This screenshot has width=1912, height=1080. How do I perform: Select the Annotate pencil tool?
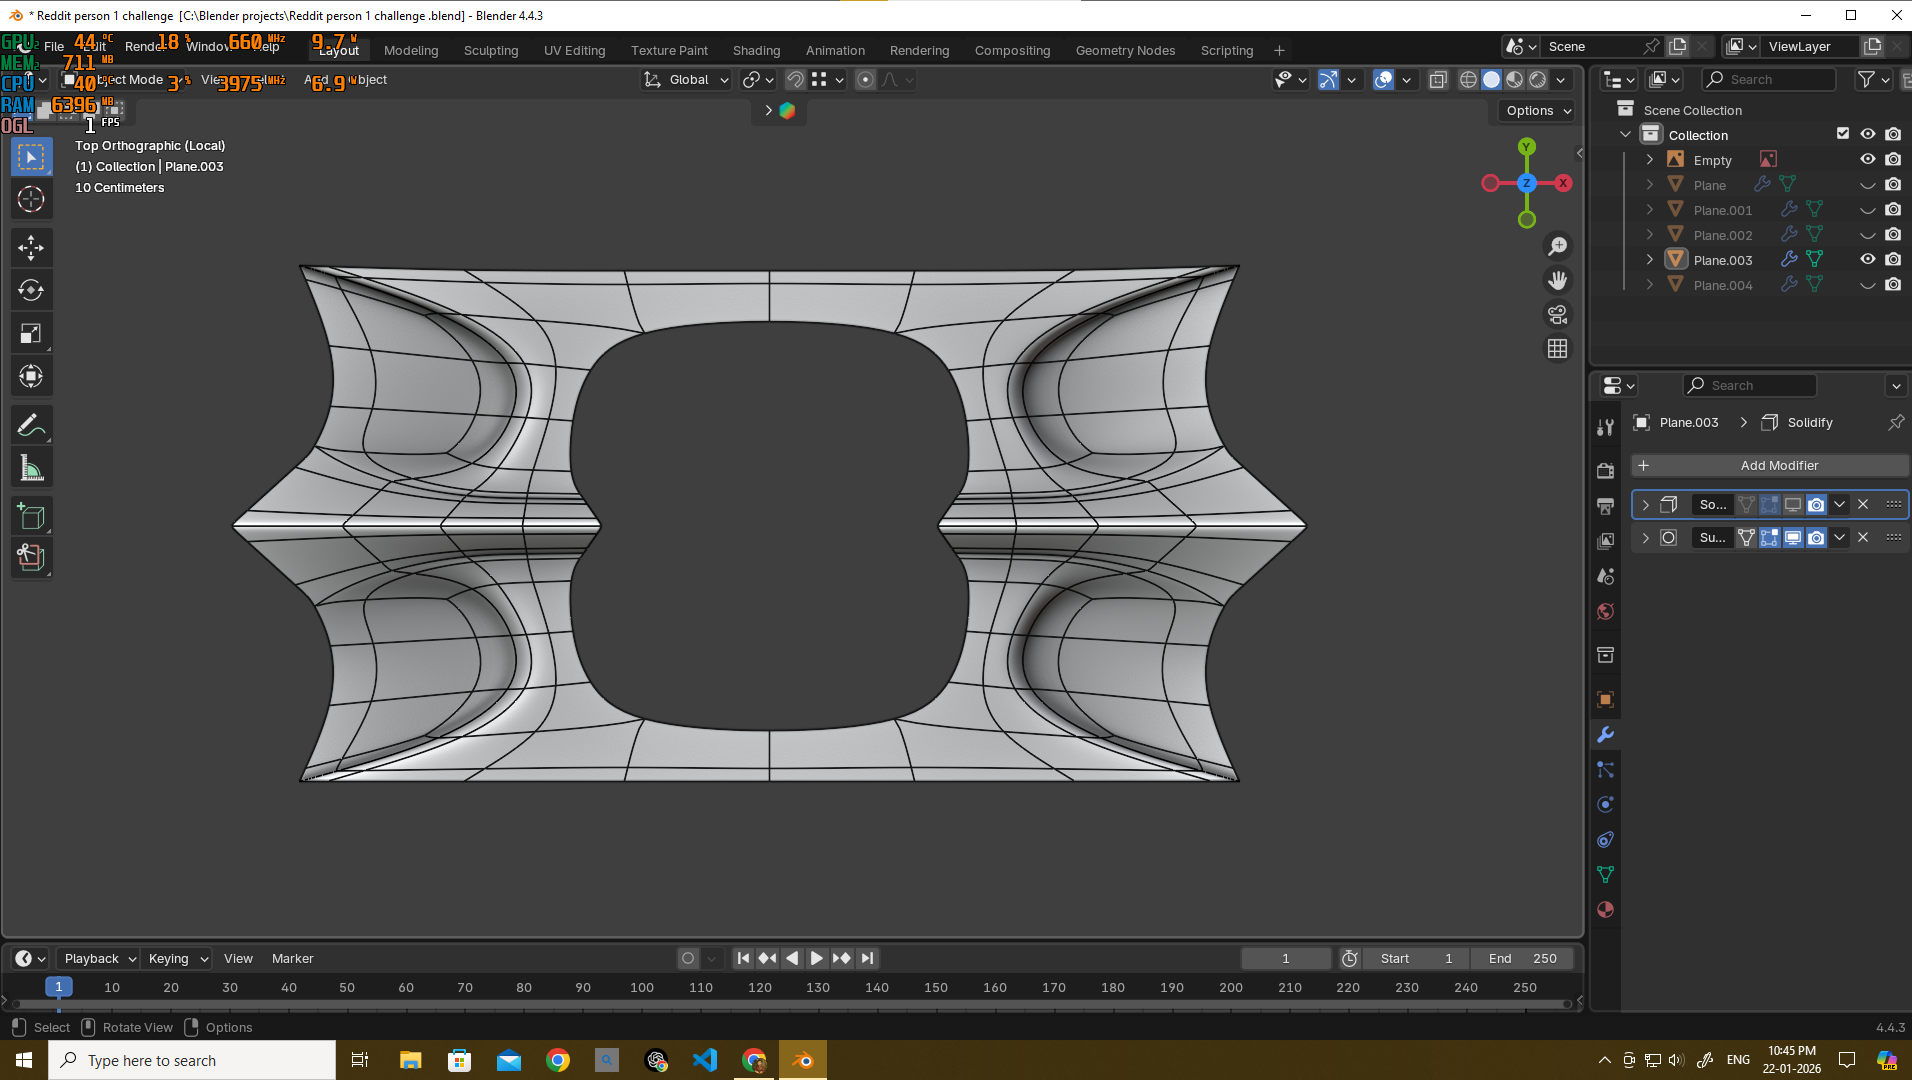[x=31, y=425]
